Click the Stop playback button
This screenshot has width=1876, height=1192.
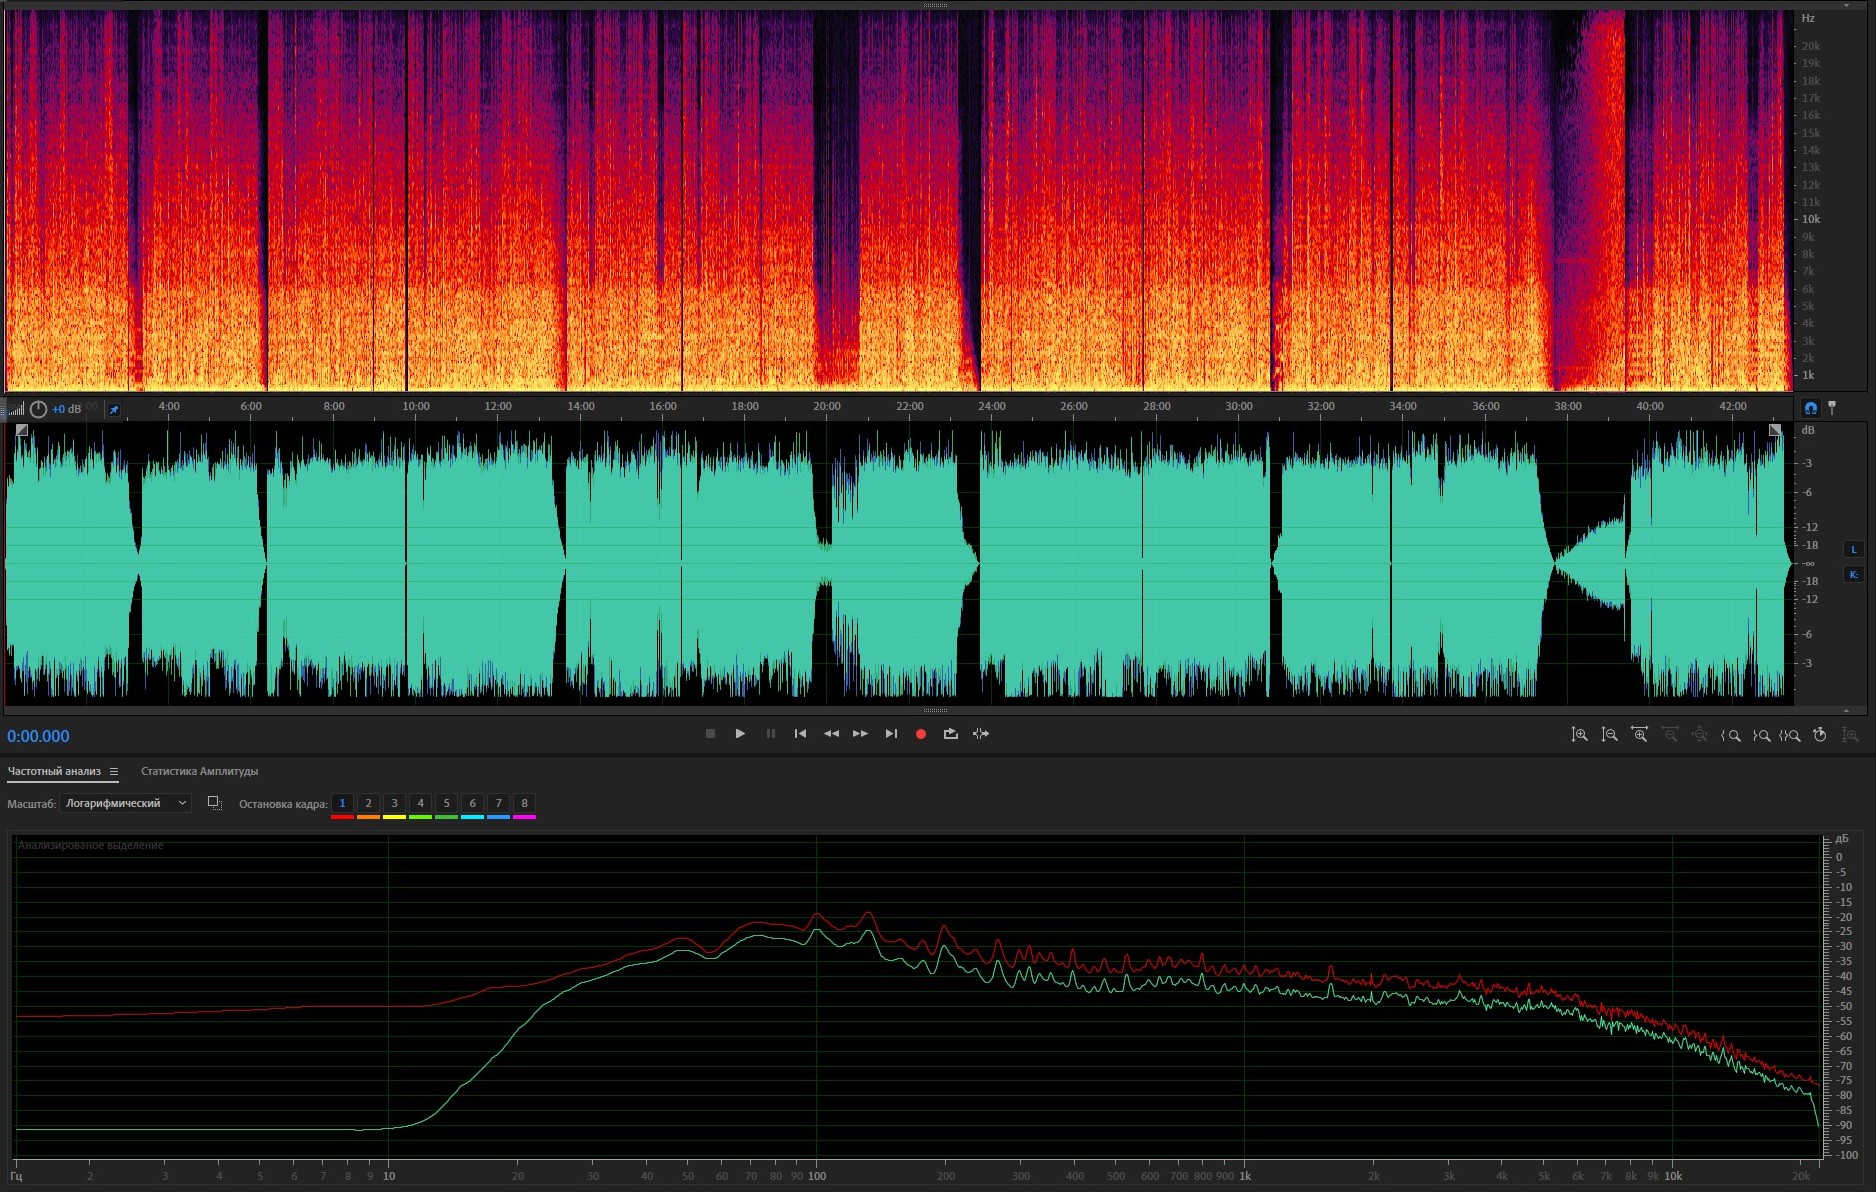pyautogui.click(x=710, y=734)
